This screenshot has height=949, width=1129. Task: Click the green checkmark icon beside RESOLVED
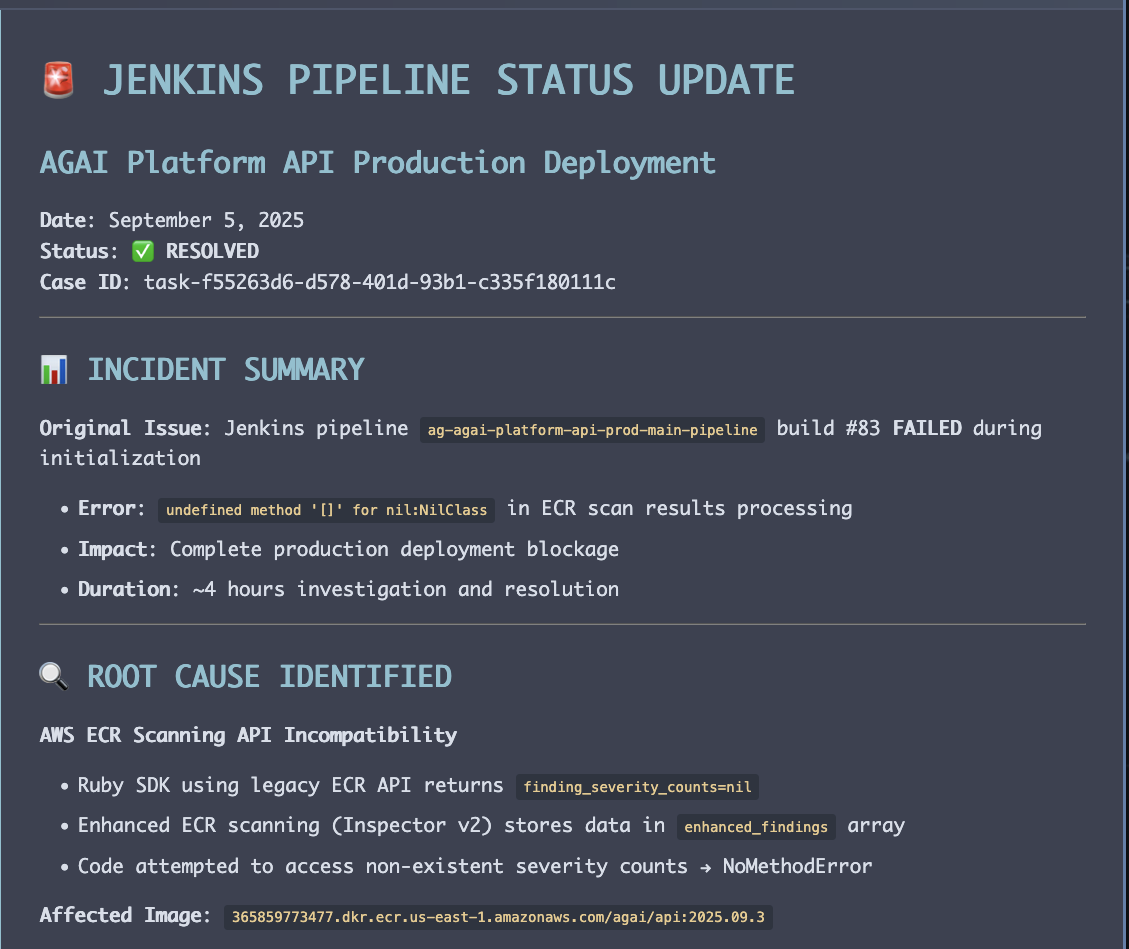142,251
